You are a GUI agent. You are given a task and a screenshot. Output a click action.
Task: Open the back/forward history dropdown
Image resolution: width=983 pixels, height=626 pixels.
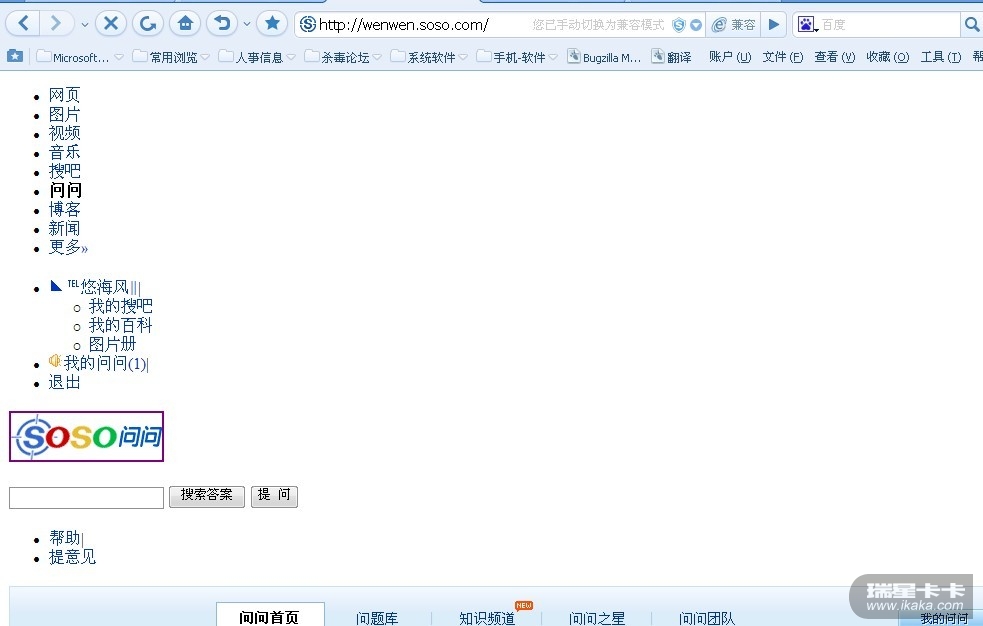(x=85, y=24)
